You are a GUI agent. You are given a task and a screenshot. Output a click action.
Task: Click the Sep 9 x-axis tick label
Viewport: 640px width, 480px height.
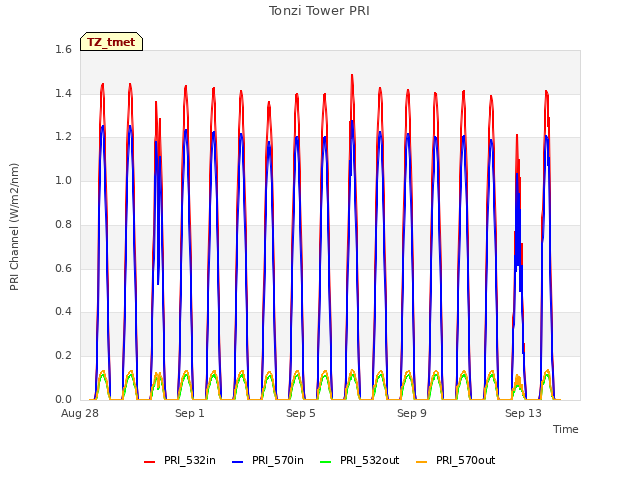click(412, 413)
